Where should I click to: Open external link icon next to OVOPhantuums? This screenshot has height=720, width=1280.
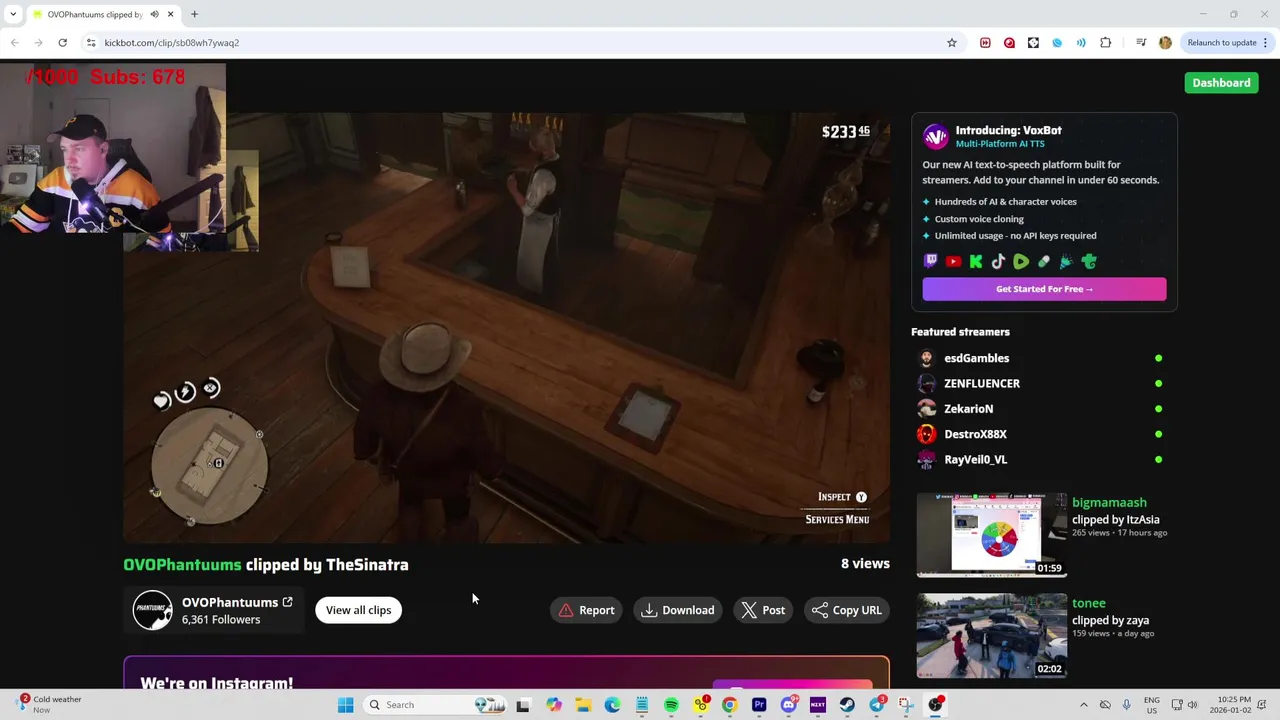tap(287, 602)
